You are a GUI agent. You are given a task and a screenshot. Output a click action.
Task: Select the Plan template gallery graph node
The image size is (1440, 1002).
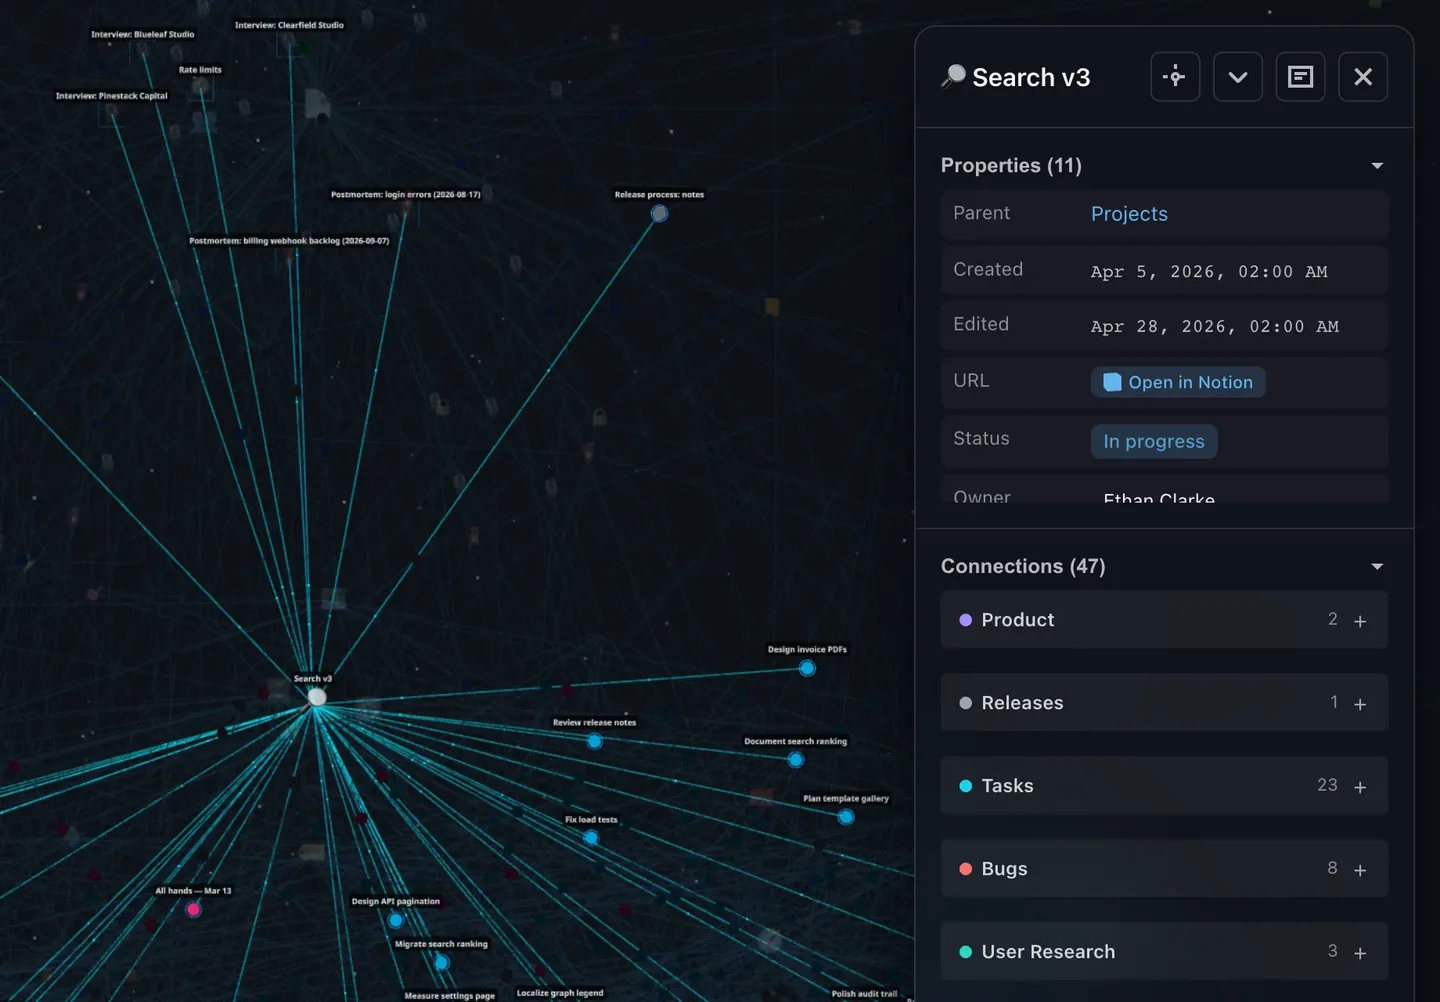(846, 817)
